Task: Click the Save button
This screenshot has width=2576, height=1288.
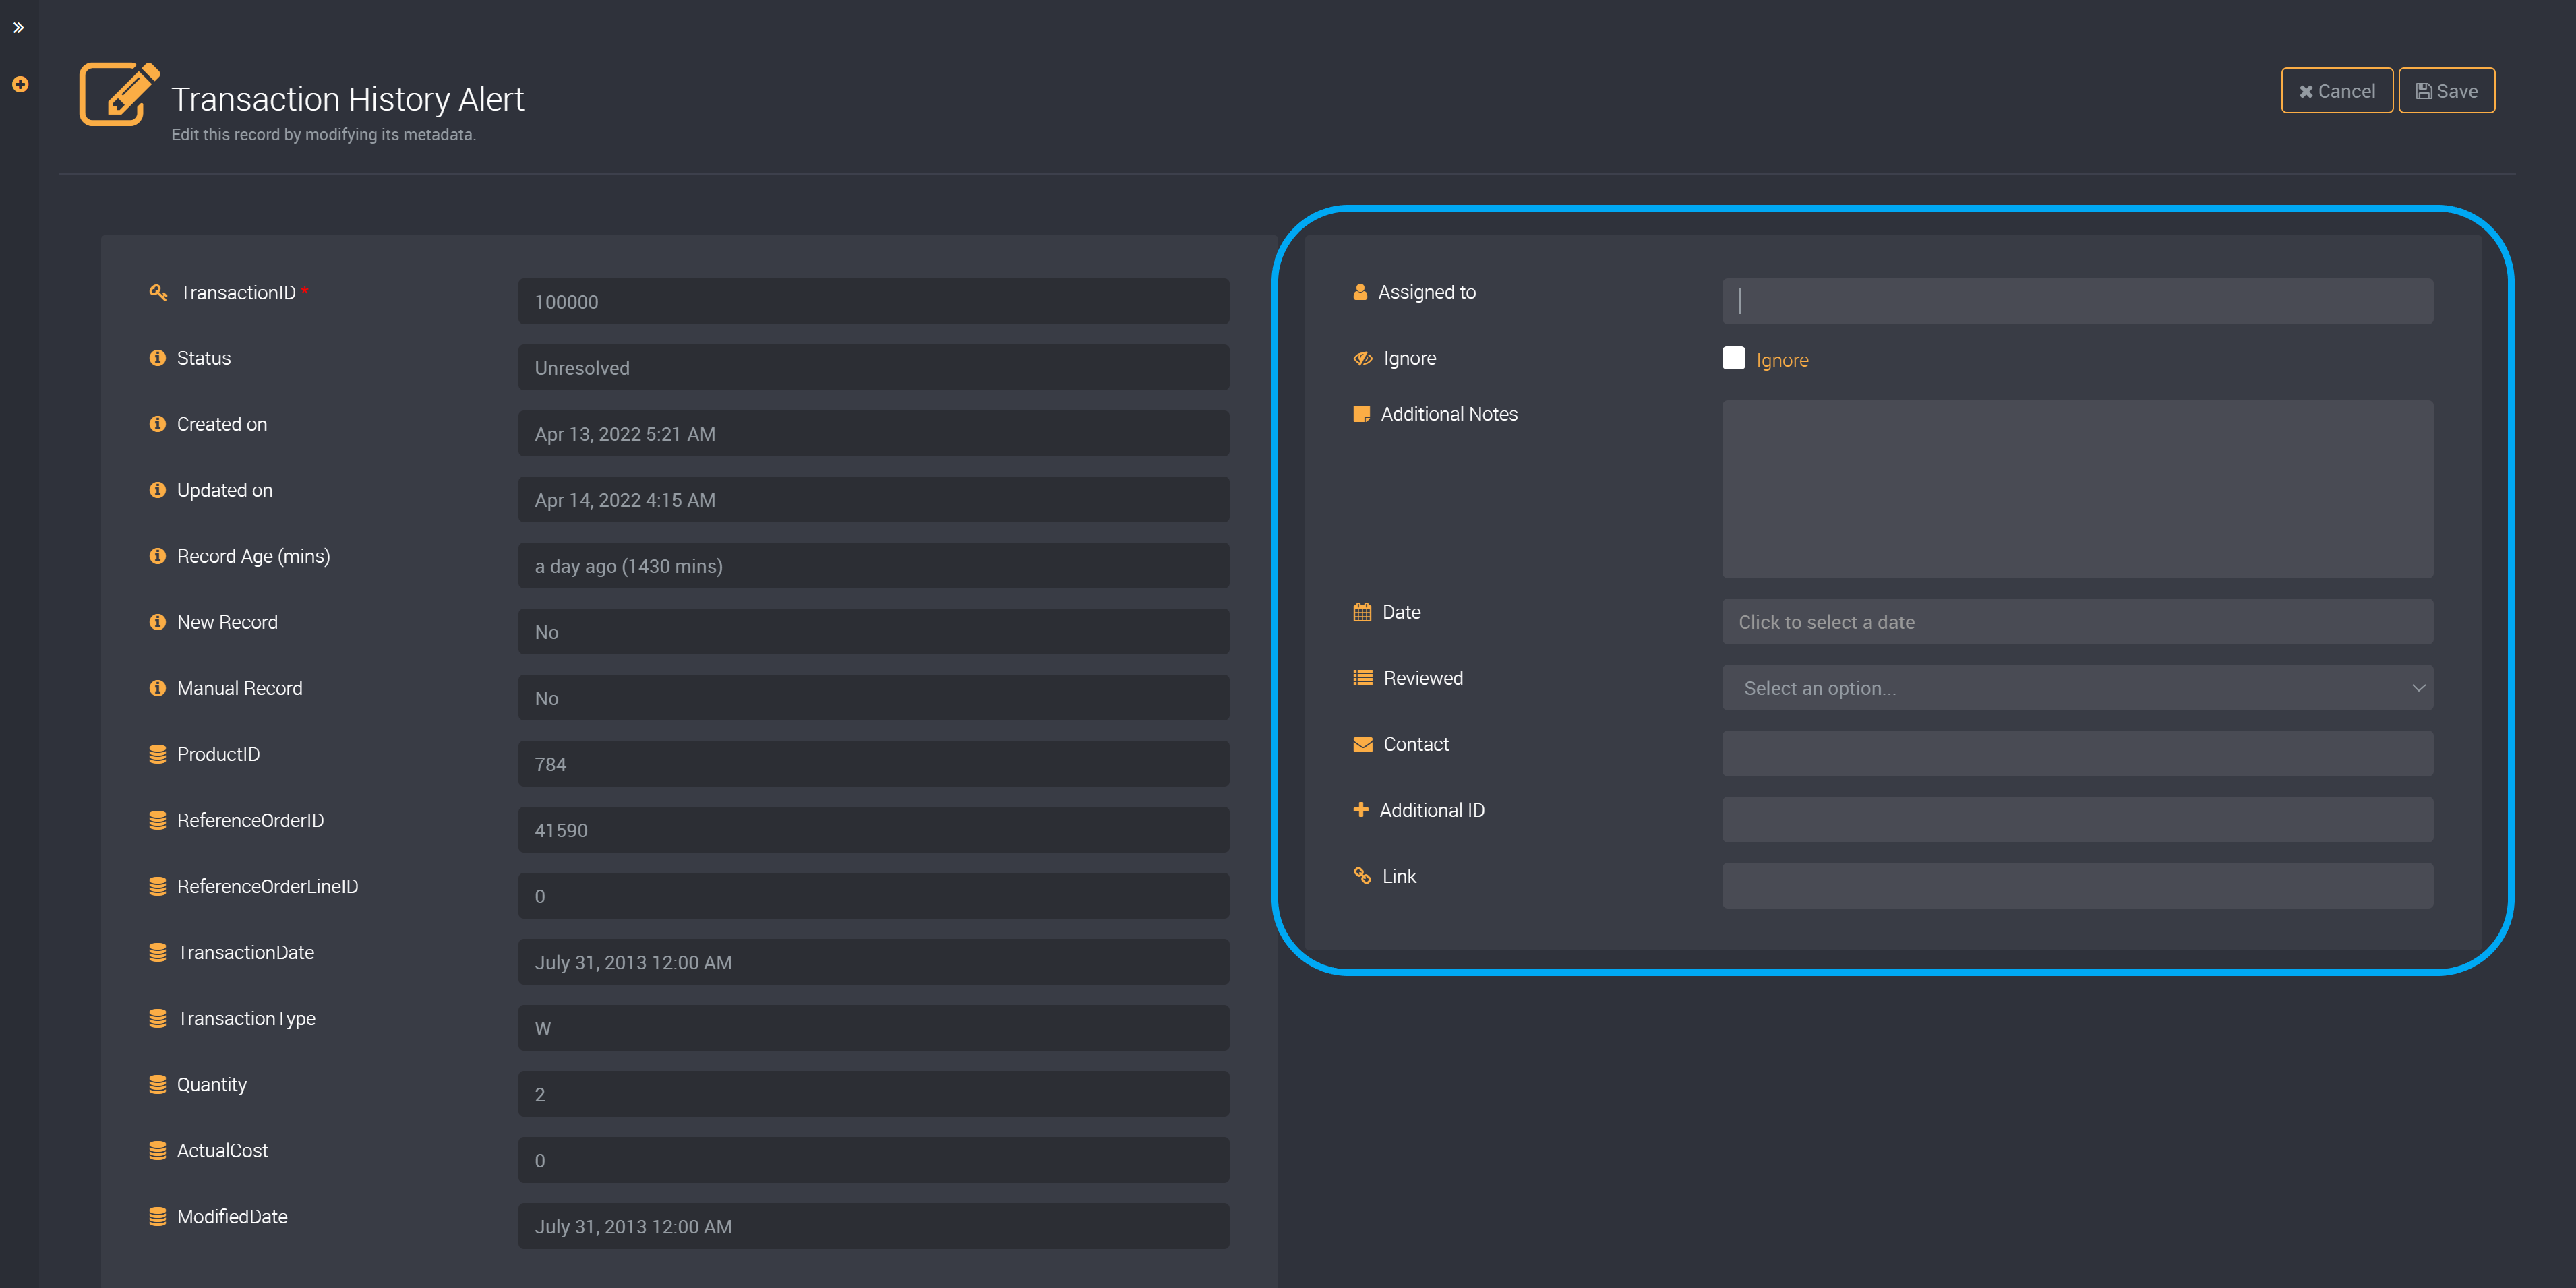Action: point(2446,91)
